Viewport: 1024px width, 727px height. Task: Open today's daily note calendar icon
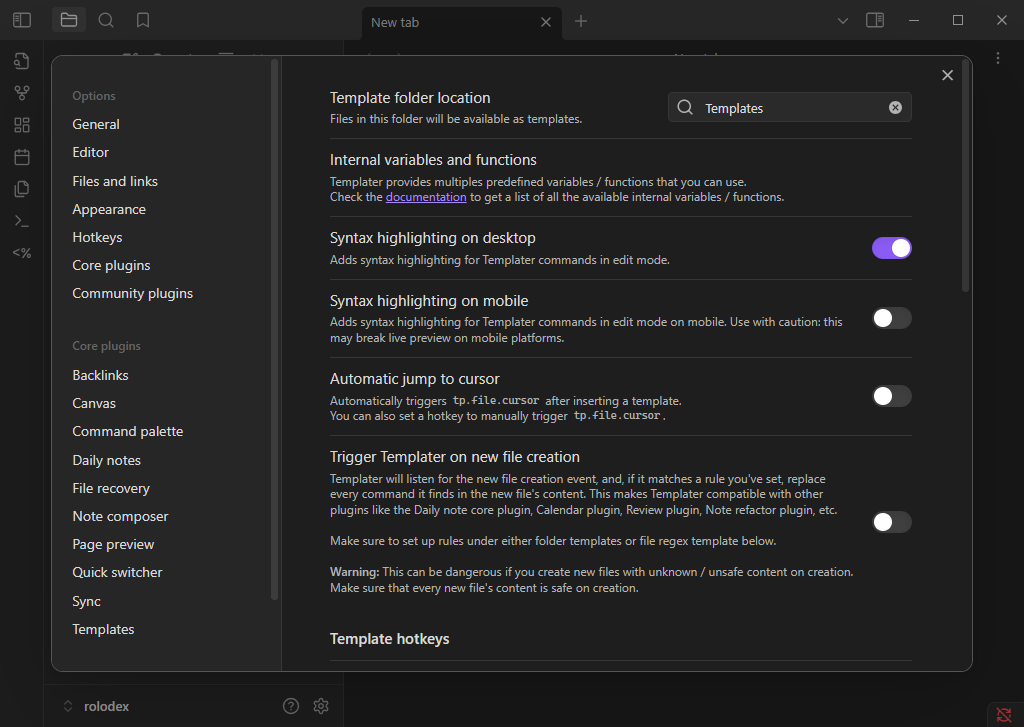(22, 157)
